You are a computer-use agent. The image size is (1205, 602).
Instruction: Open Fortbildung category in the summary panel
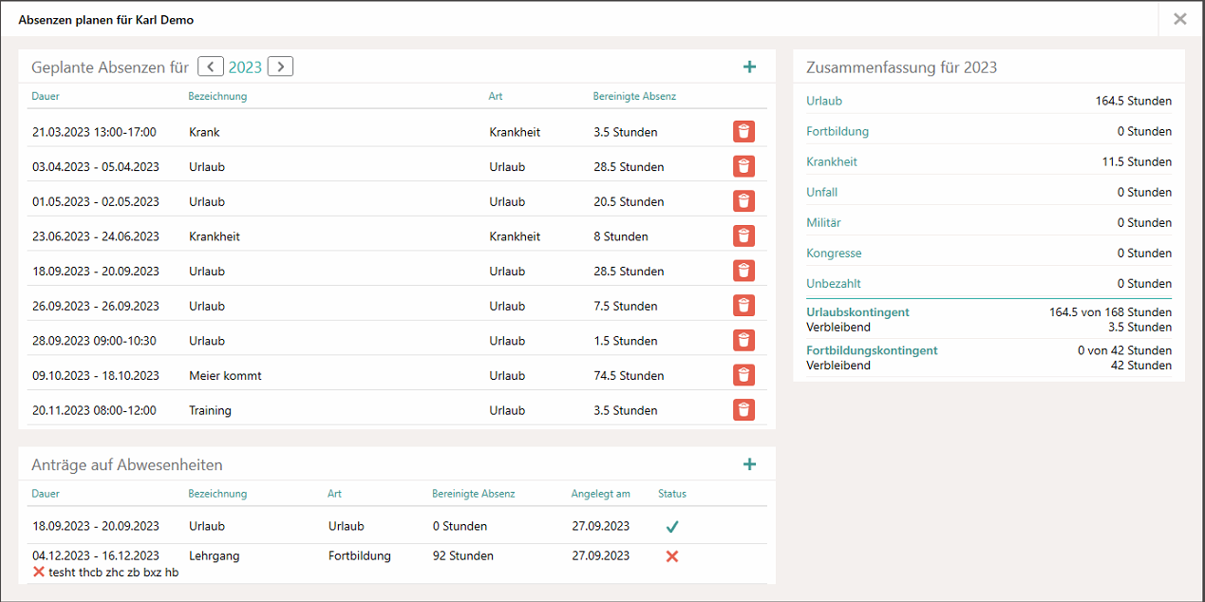point(837,131)
